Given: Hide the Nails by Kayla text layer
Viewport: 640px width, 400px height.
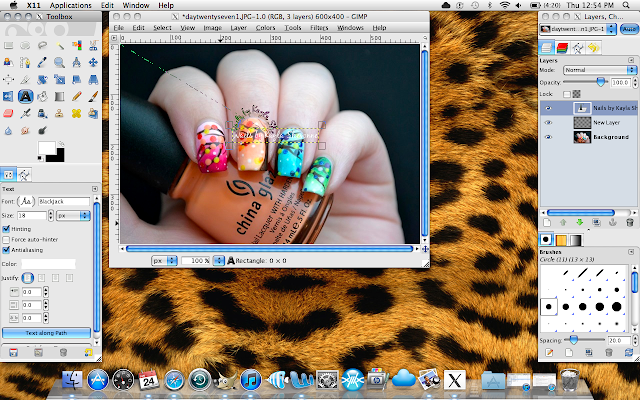Looking at the screenshot, I should pos(548,108).
